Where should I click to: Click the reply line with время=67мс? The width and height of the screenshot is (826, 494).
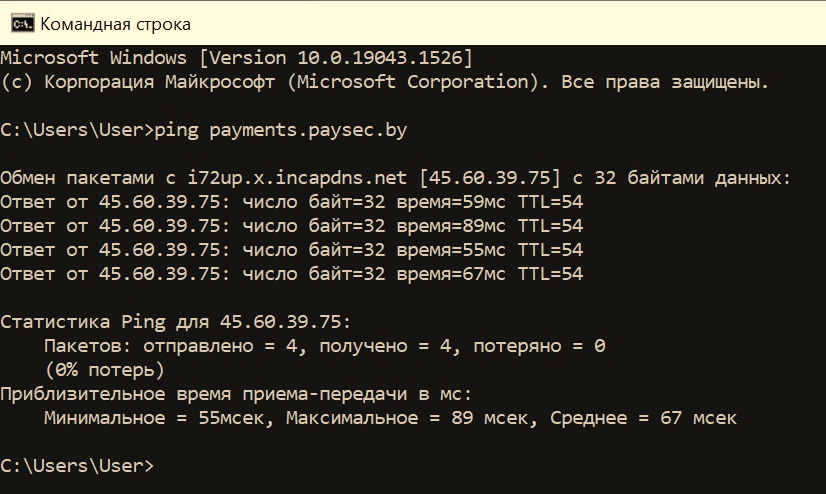pos(292,274)
